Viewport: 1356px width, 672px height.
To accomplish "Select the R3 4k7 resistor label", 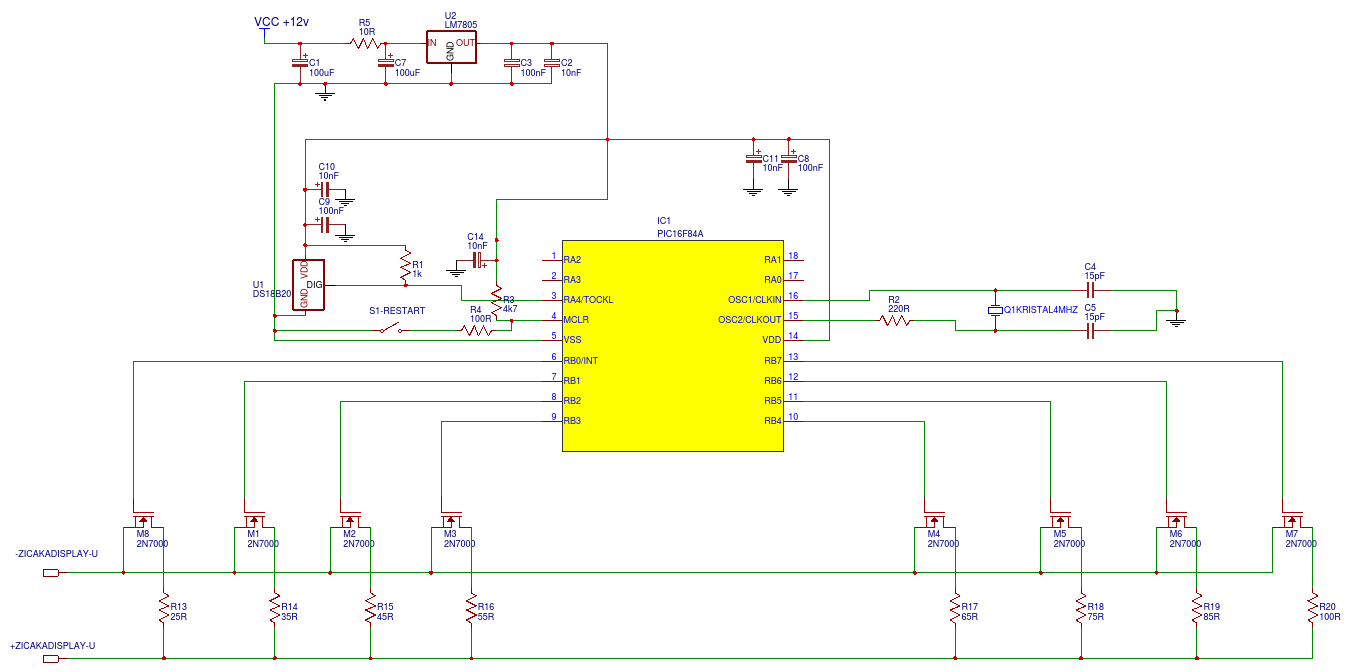I will pyautogui.click(x=509, y=304).
